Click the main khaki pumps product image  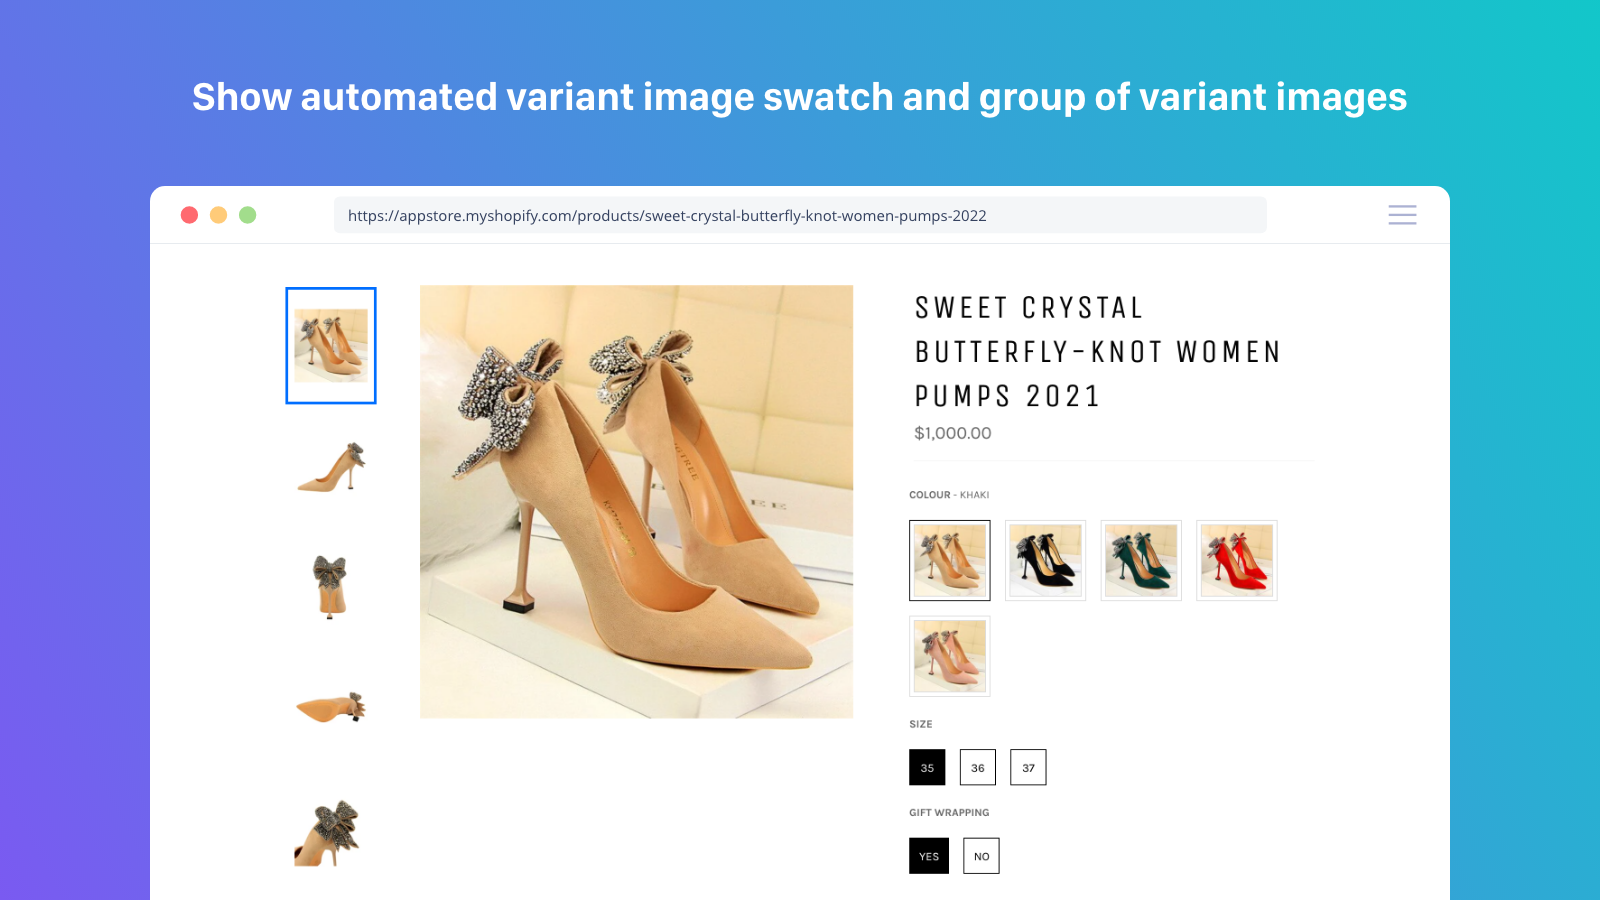(637, 502)
